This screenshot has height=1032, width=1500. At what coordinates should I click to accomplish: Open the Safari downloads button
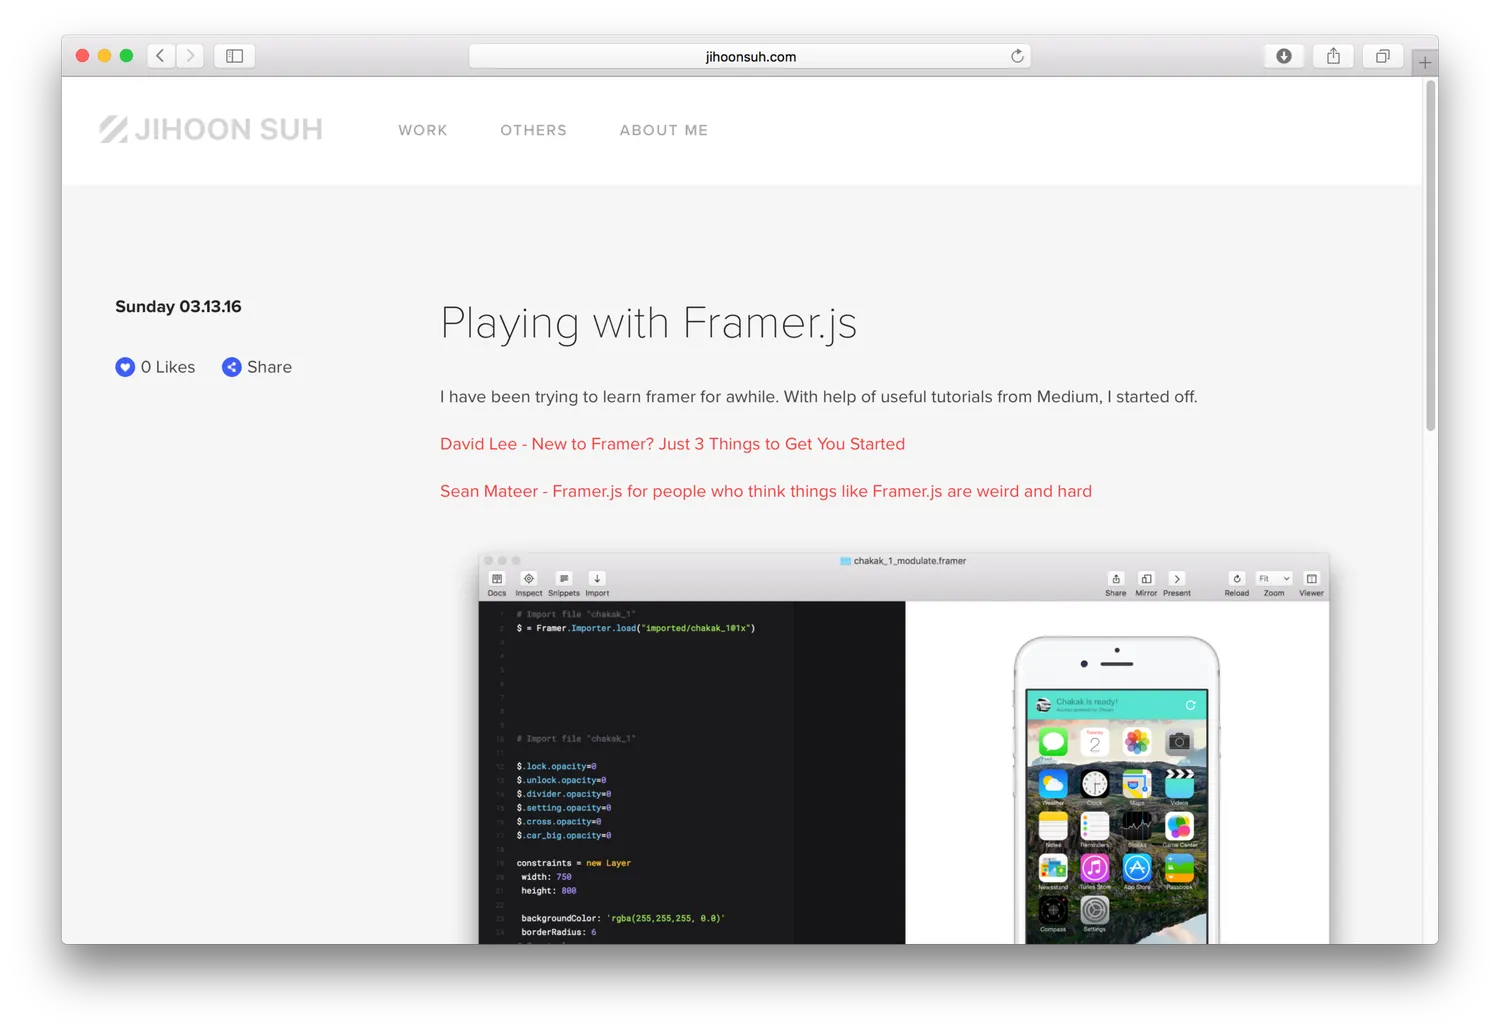pos(1284,56)
